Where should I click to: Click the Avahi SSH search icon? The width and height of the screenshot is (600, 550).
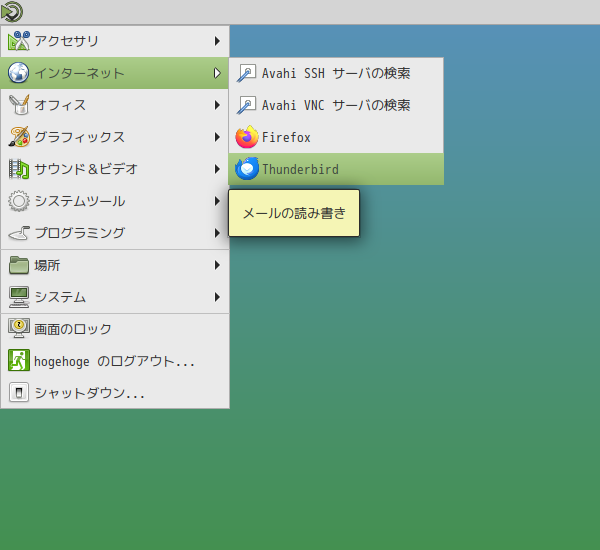[246, 73]
